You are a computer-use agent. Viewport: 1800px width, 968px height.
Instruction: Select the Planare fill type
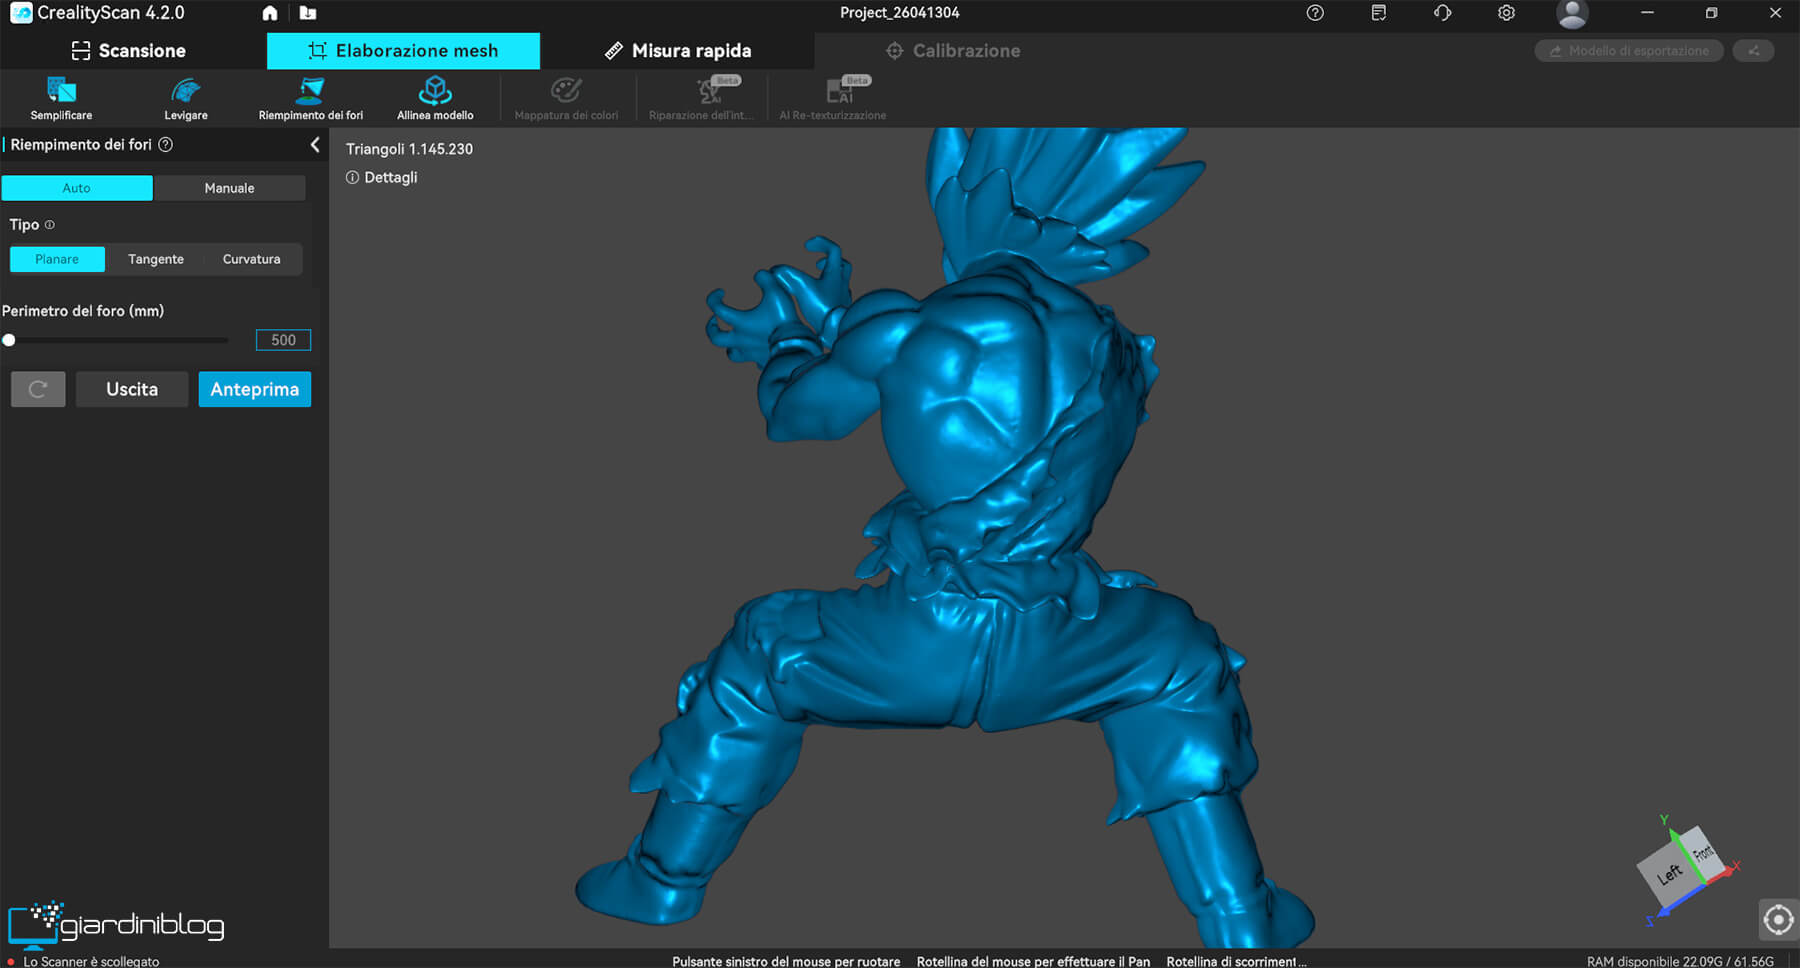pos(57,259)
